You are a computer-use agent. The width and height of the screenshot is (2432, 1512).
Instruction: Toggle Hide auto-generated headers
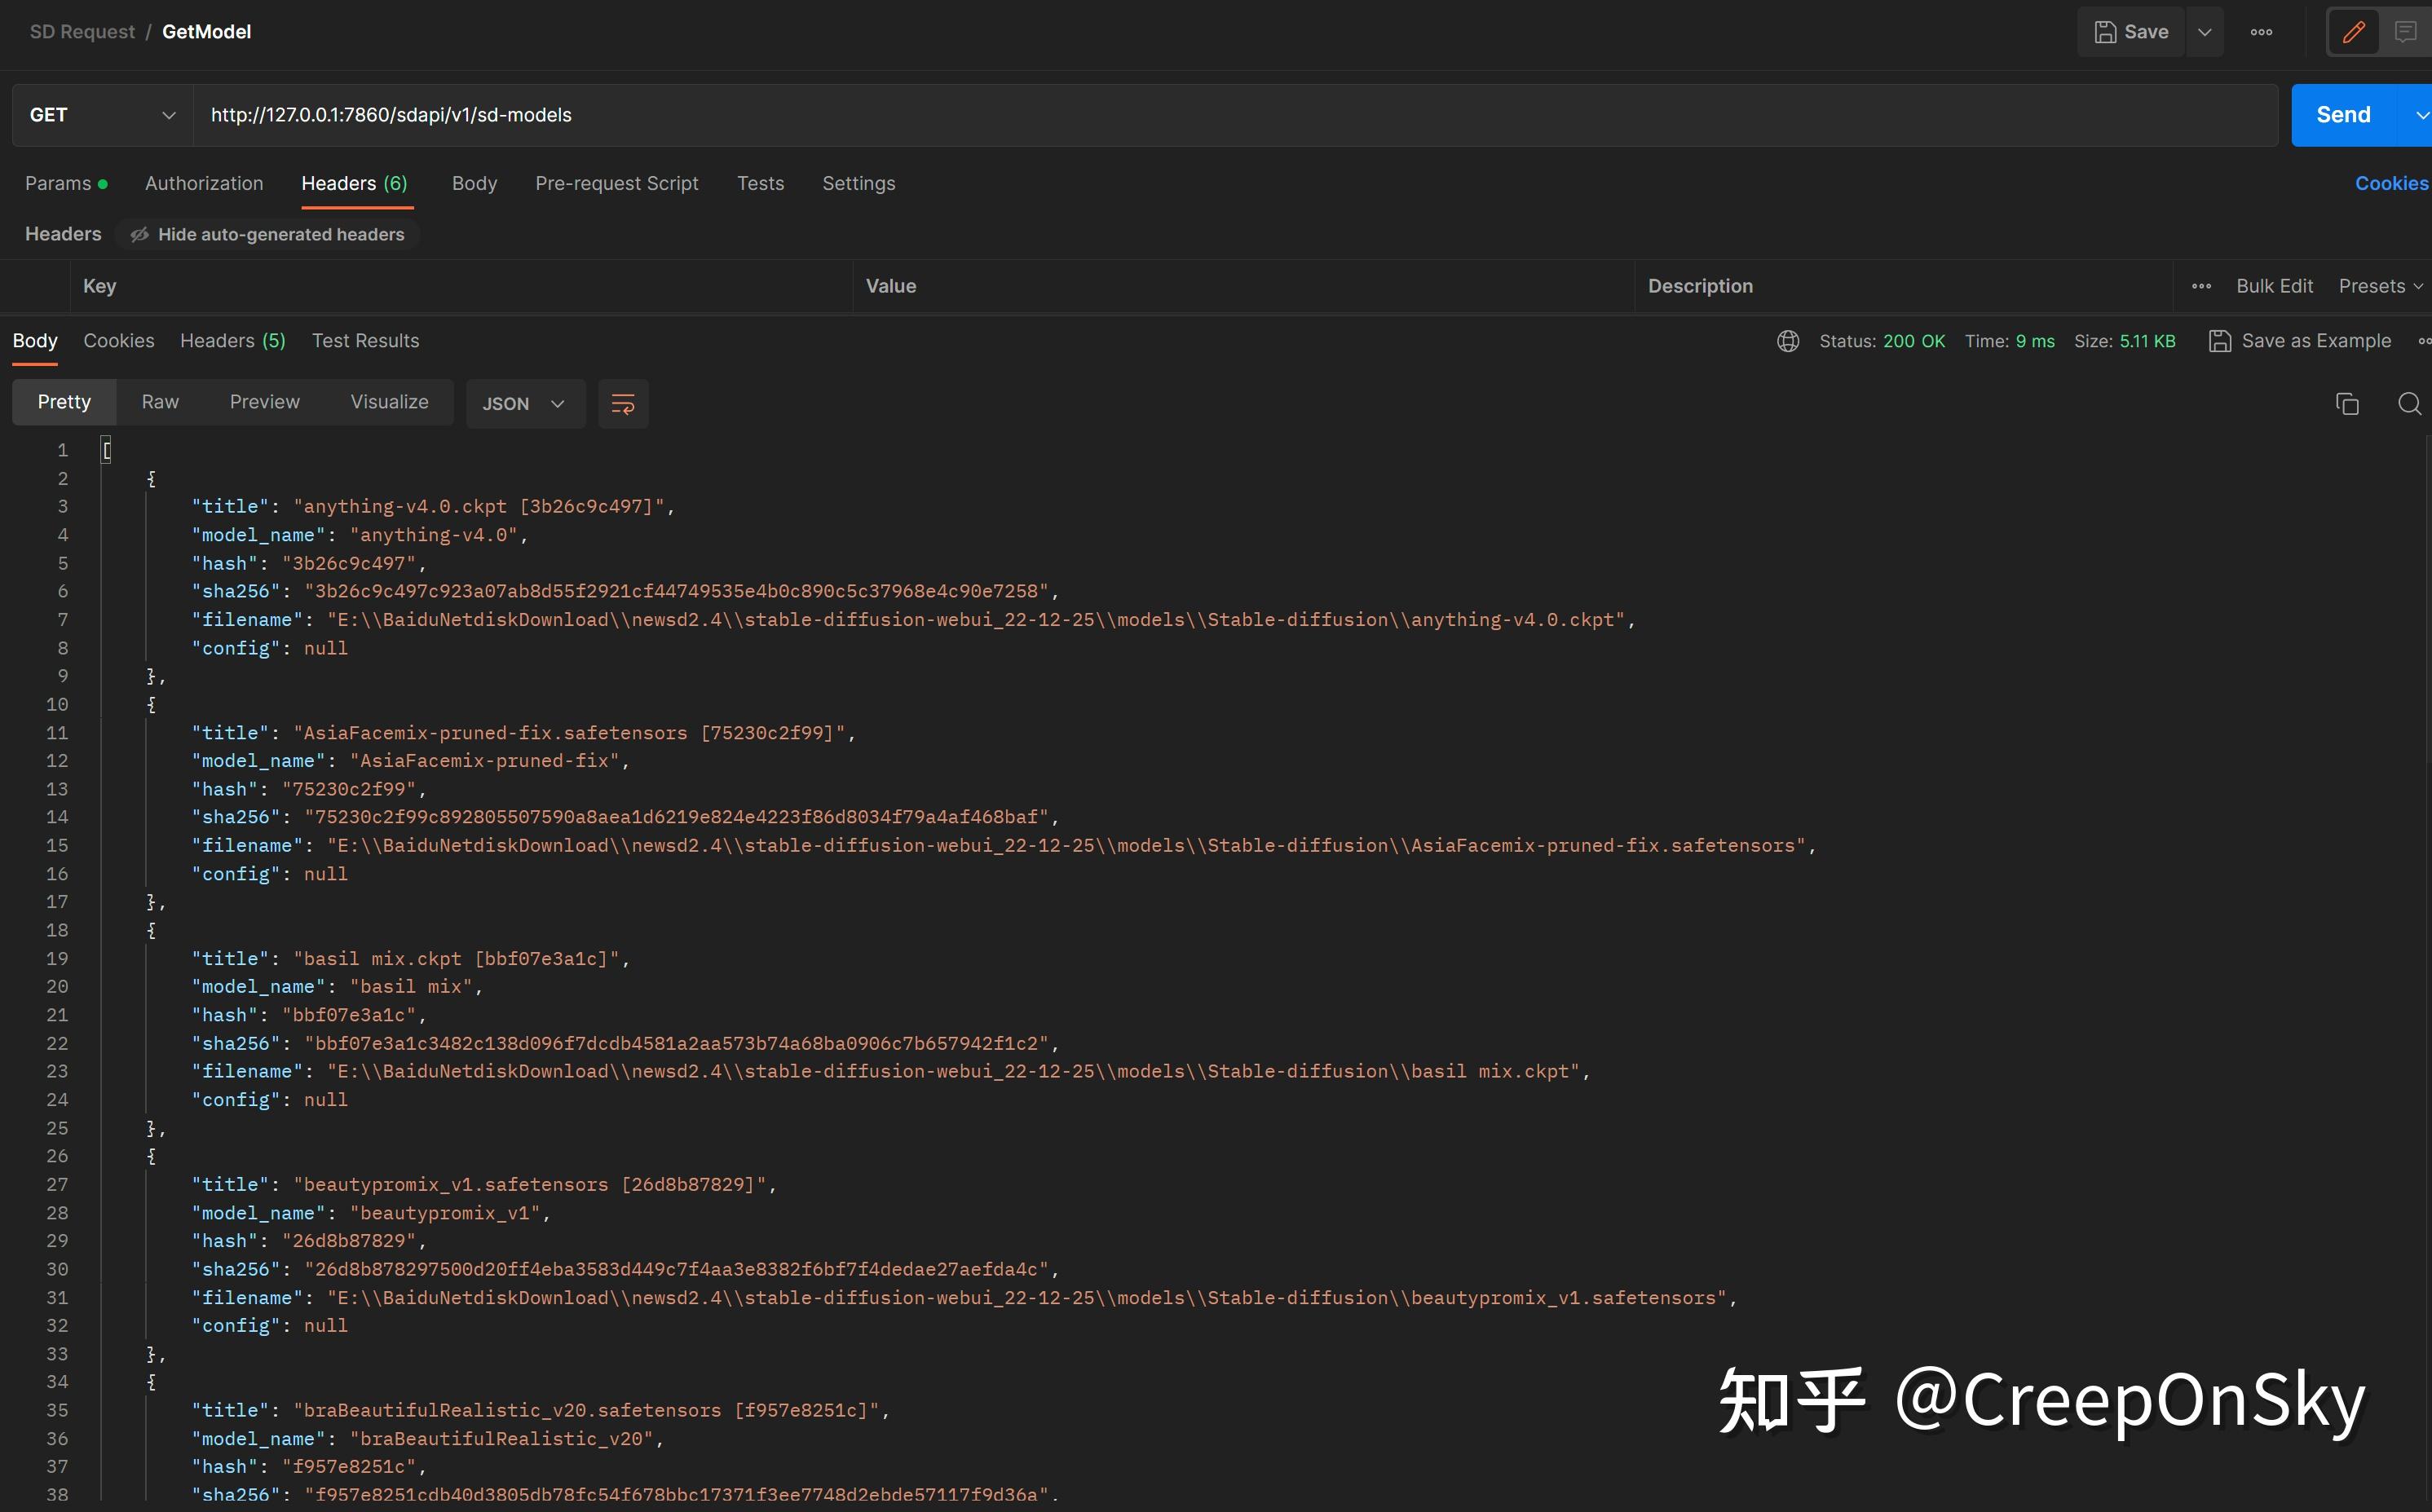click(267, 234)
